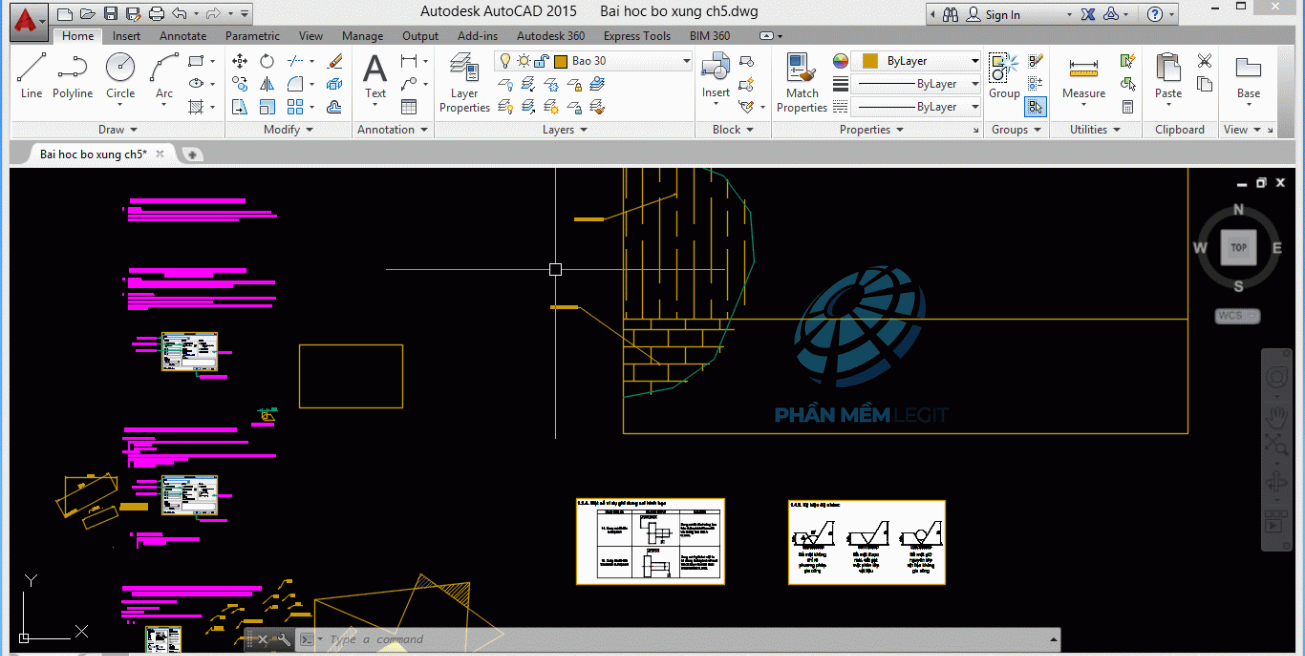The image size is (1305, 656).
Task: Click the N direction on the ViewCube compass
Action: click(1238, 210)
